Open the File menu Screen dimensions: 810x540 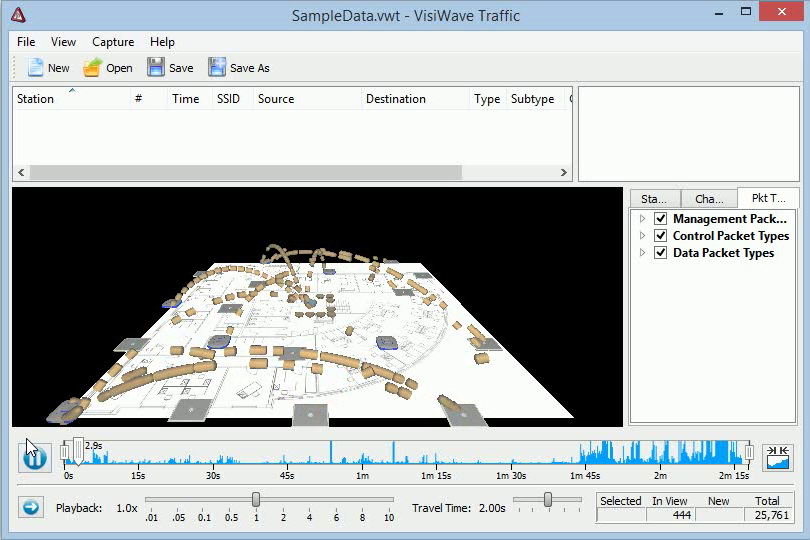click(x=26, y=42)
